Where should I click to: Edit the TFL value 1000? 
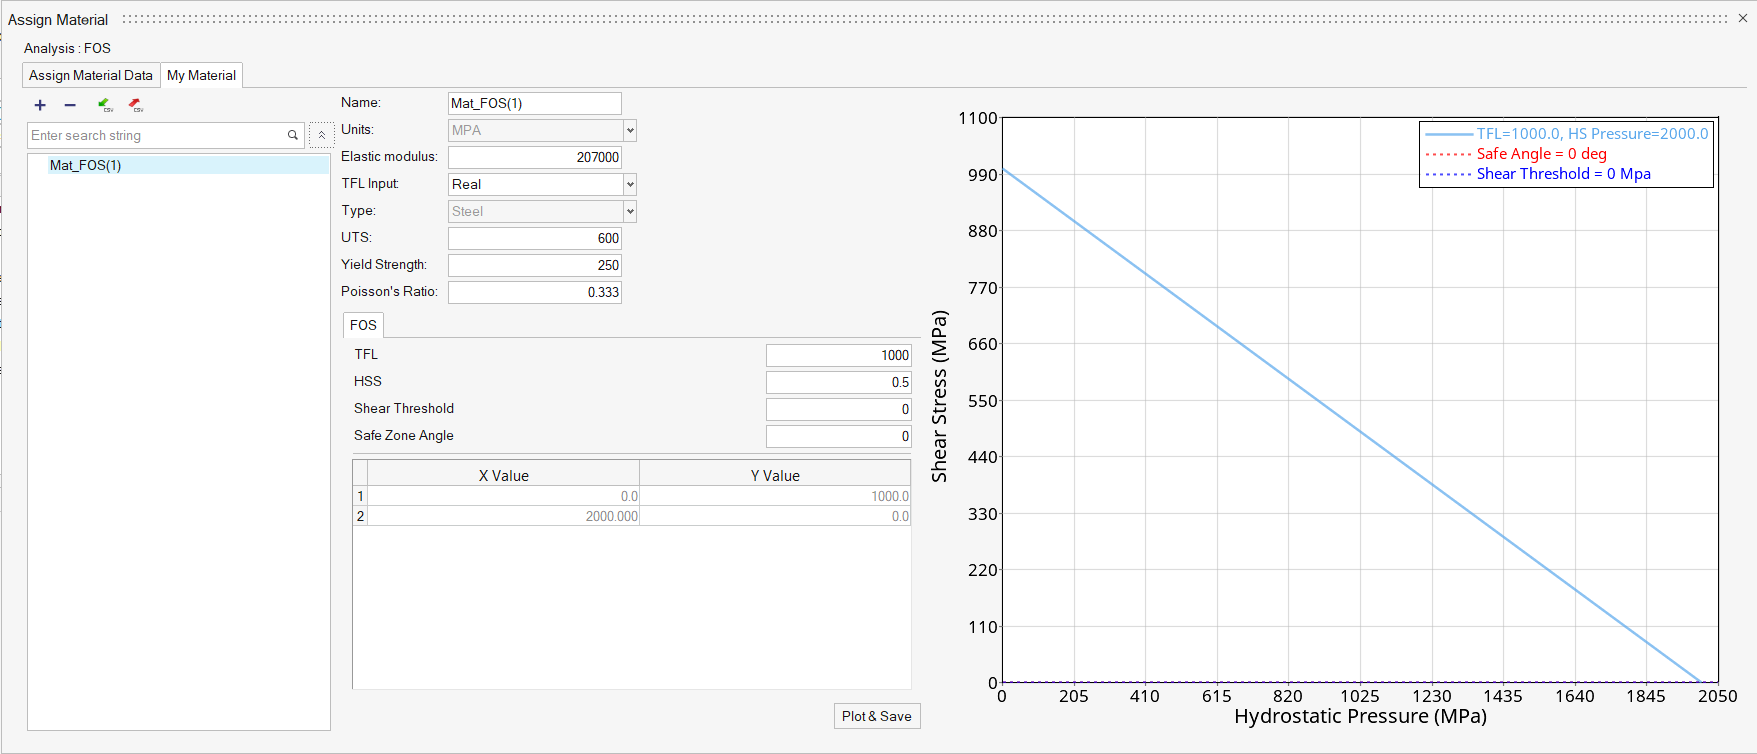[x=838, y=355]
